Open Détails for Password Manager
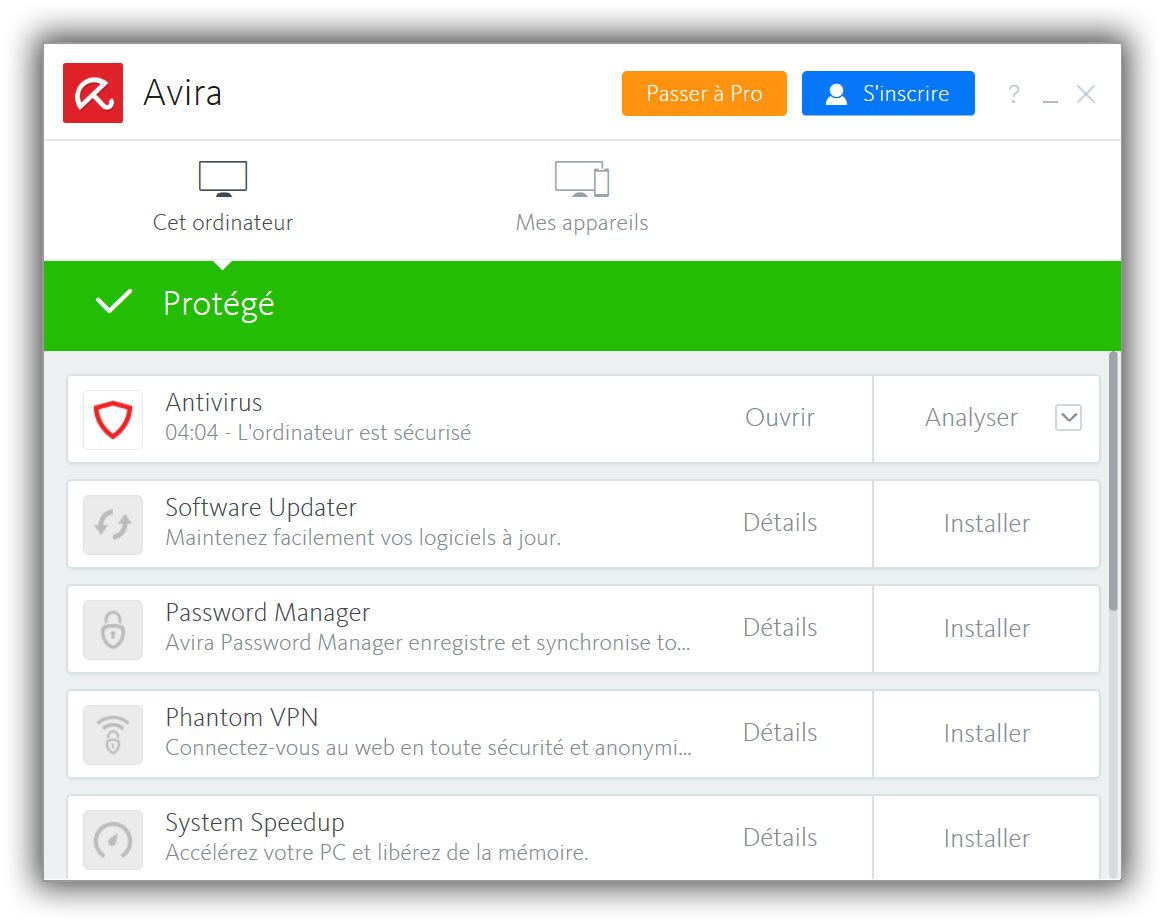Screen dimensions: 1164x924 779,627
